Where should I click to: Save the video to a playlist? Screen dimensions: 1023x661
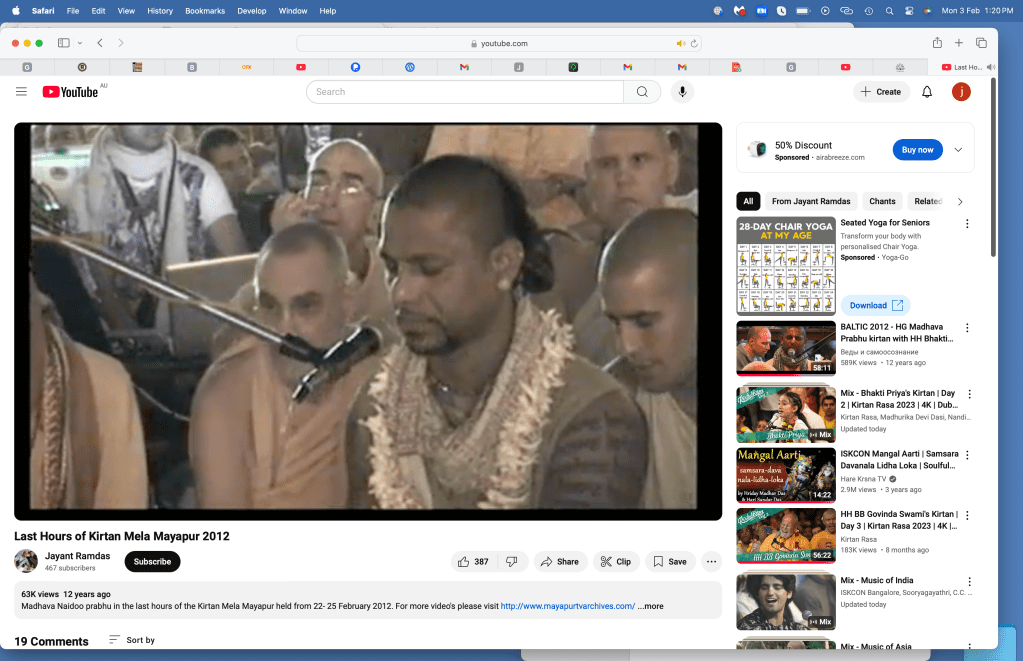coord(670,562)
